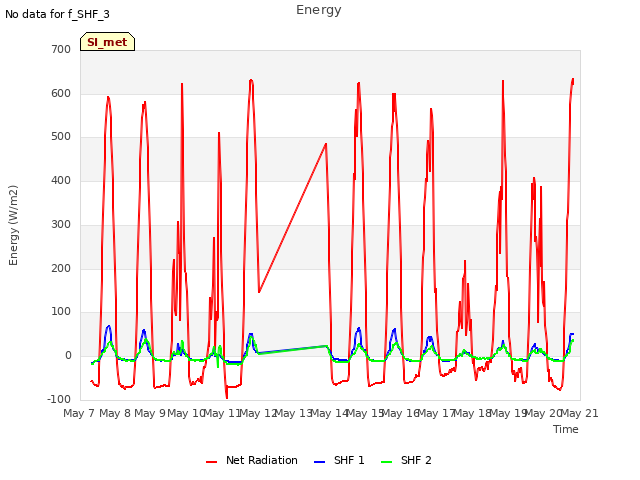
Task: Click the 'No data for f_SHF_3' message
Action: click(57, 14)
